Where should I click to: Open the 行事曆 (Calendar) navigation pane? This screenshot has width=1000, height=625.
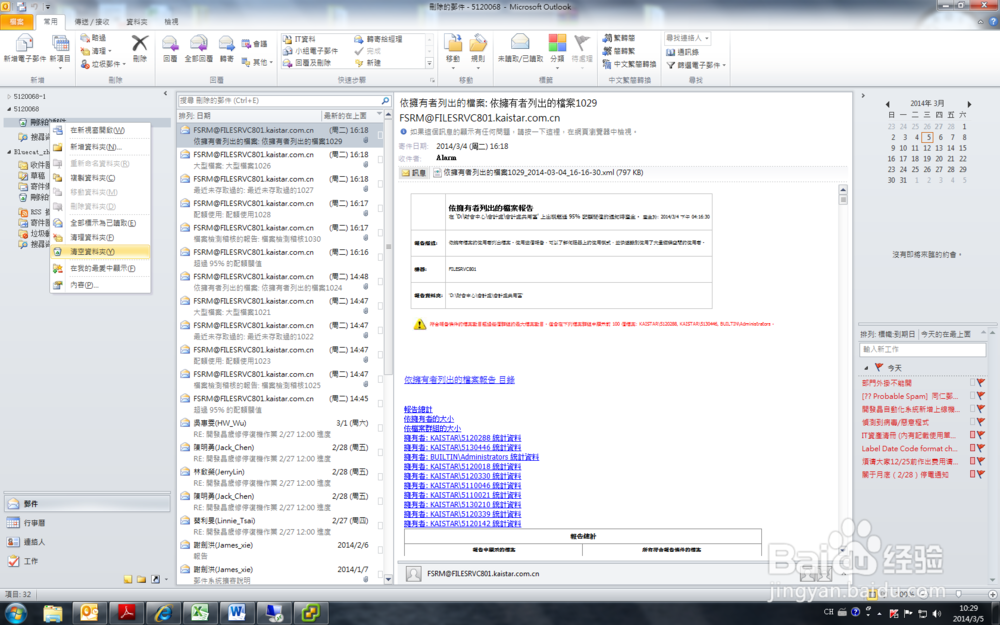(87, 522)
